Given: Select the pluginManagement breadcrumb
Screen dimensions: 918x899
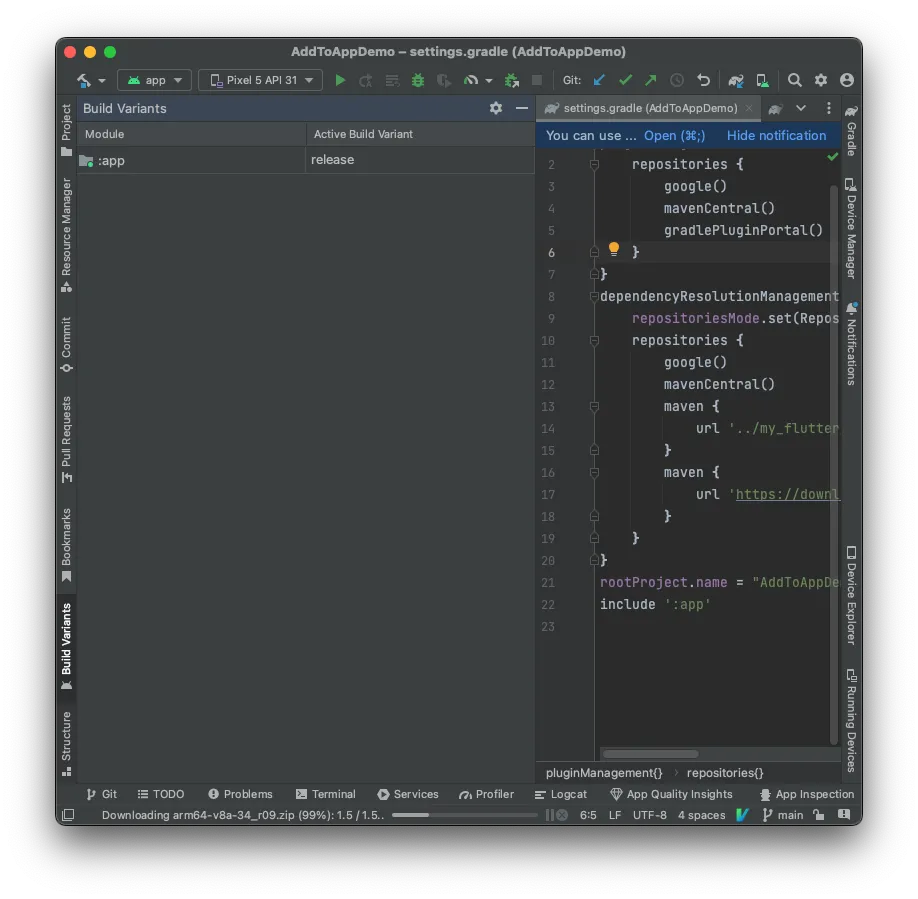Looking at the screenshot, I should click(603, 773).
